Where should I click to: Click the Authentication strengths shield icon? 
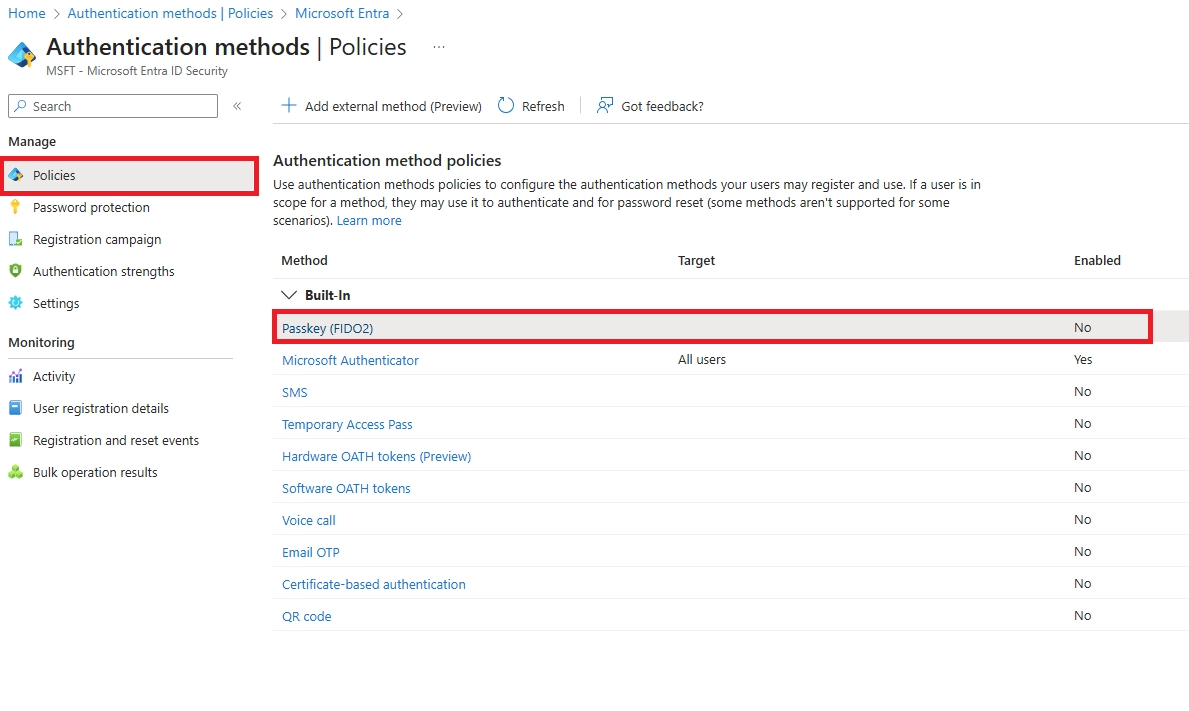(15, 271)
